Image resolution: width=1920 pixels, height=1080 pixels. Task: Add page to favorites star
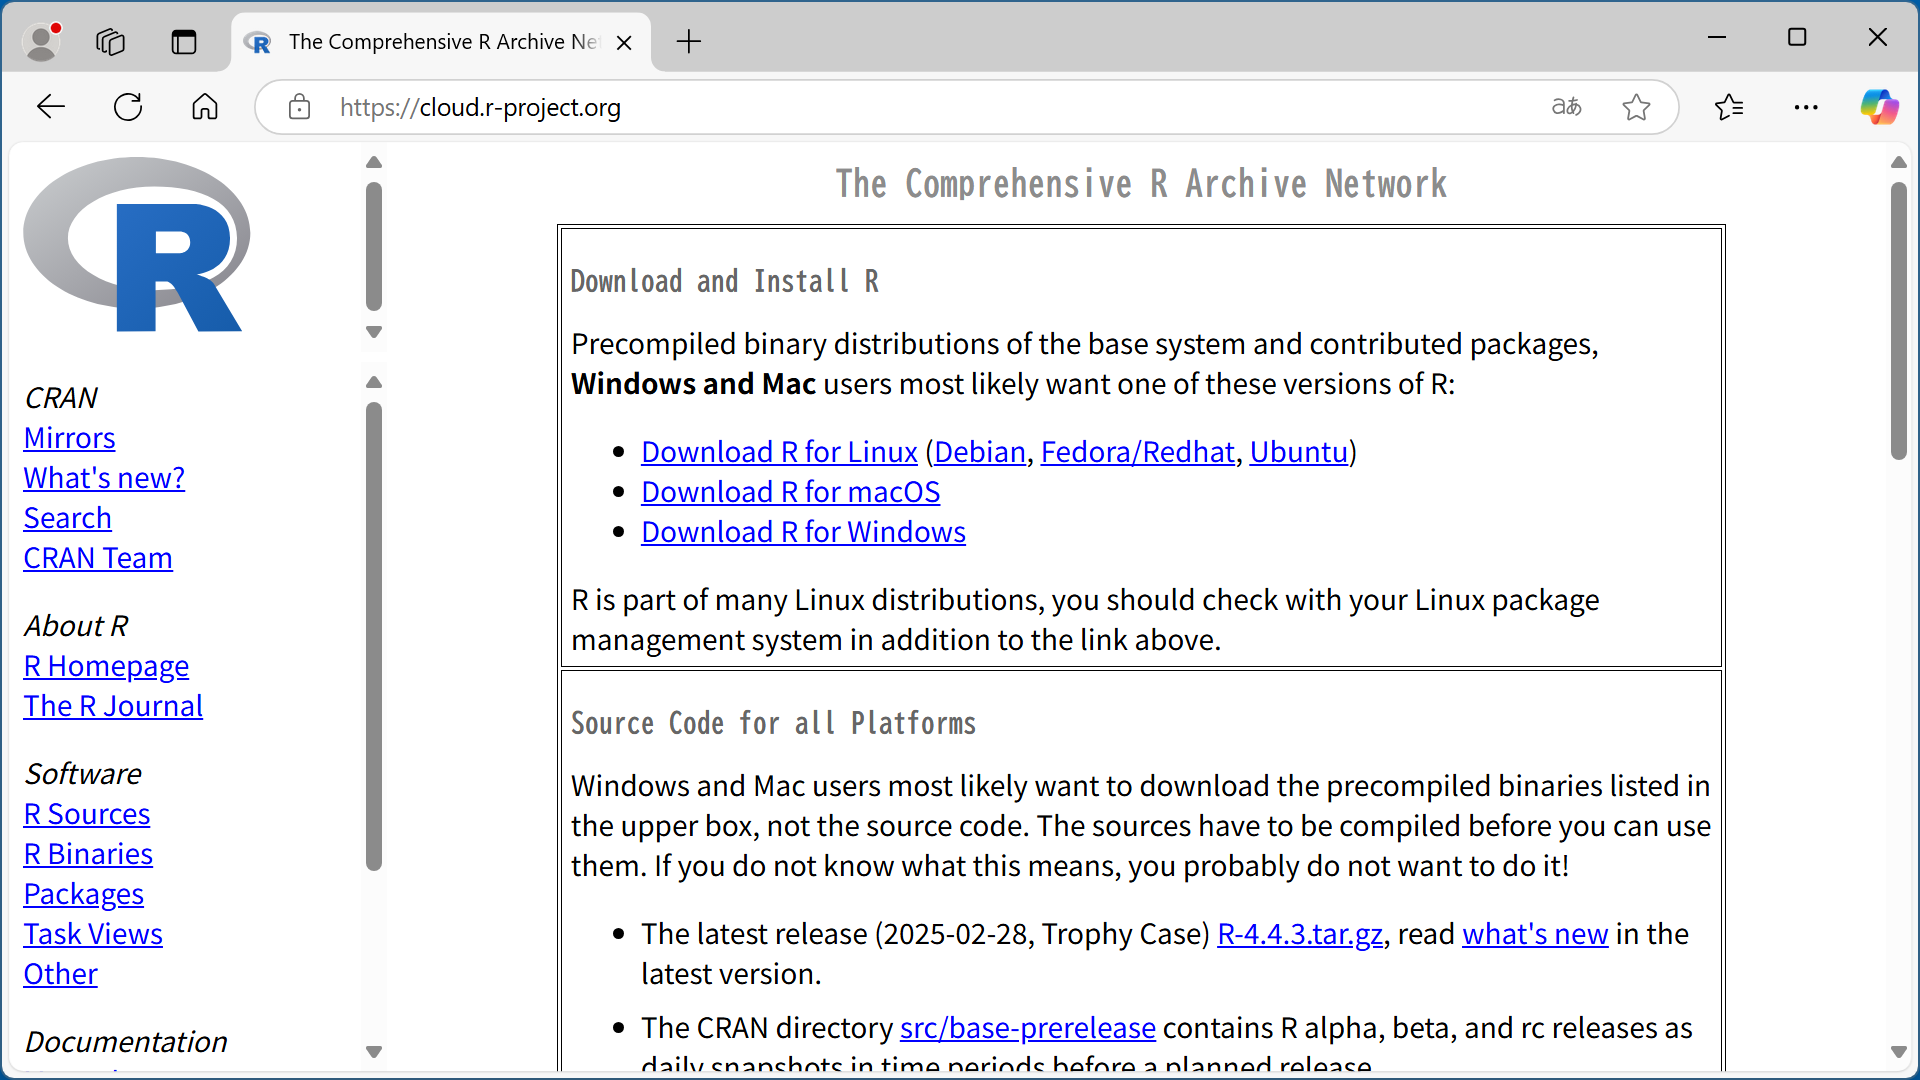pos(1636,107)
